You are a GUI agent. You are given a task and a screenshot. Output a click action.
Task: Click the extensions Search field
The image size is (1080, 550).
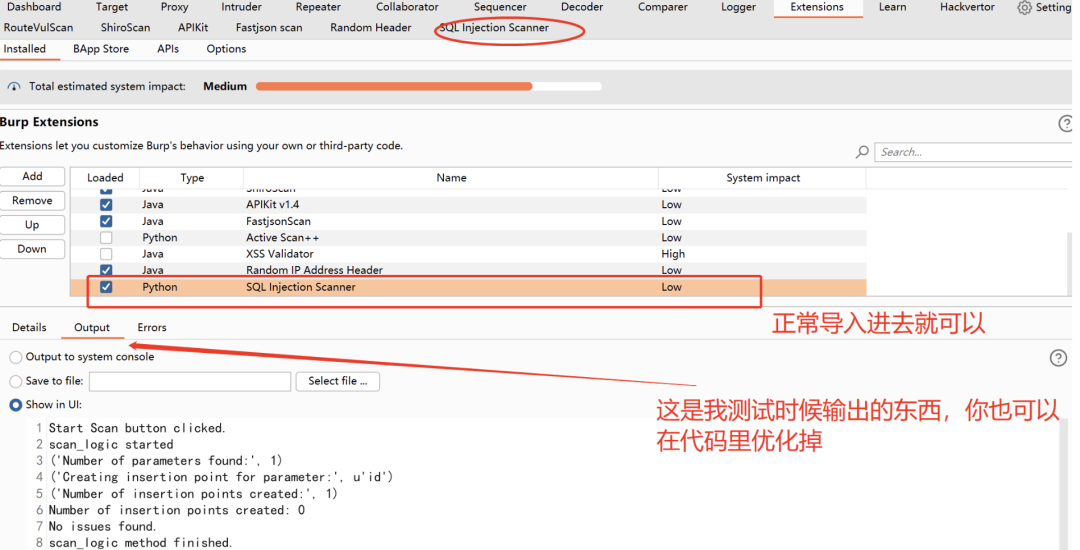pos(973,152)
